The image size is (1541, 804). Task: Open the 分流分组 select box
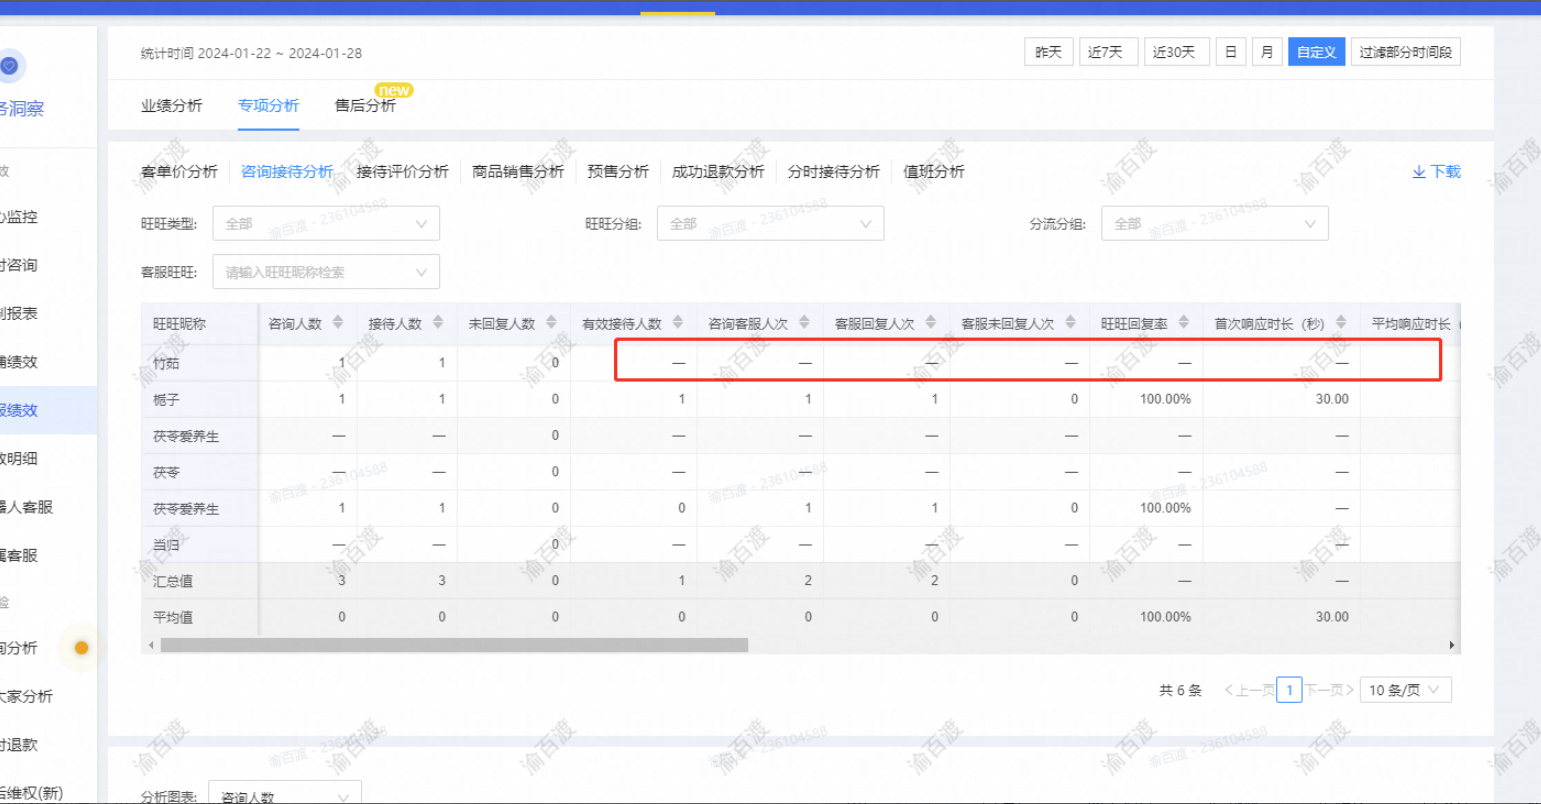[x=1214, y=224]
